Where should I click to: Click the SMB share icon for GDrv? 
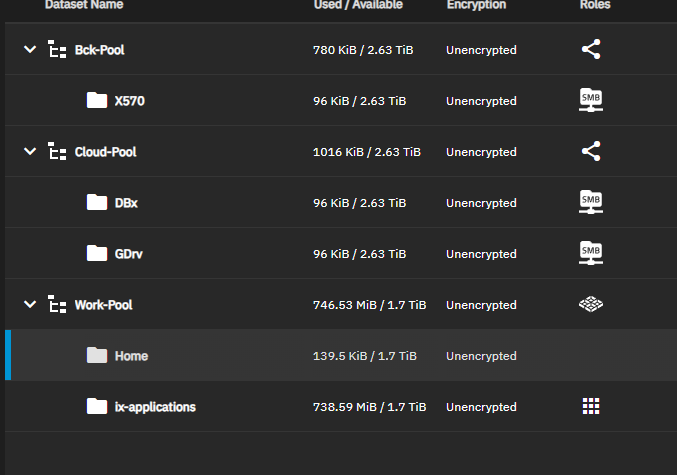[x=591, y=253]
